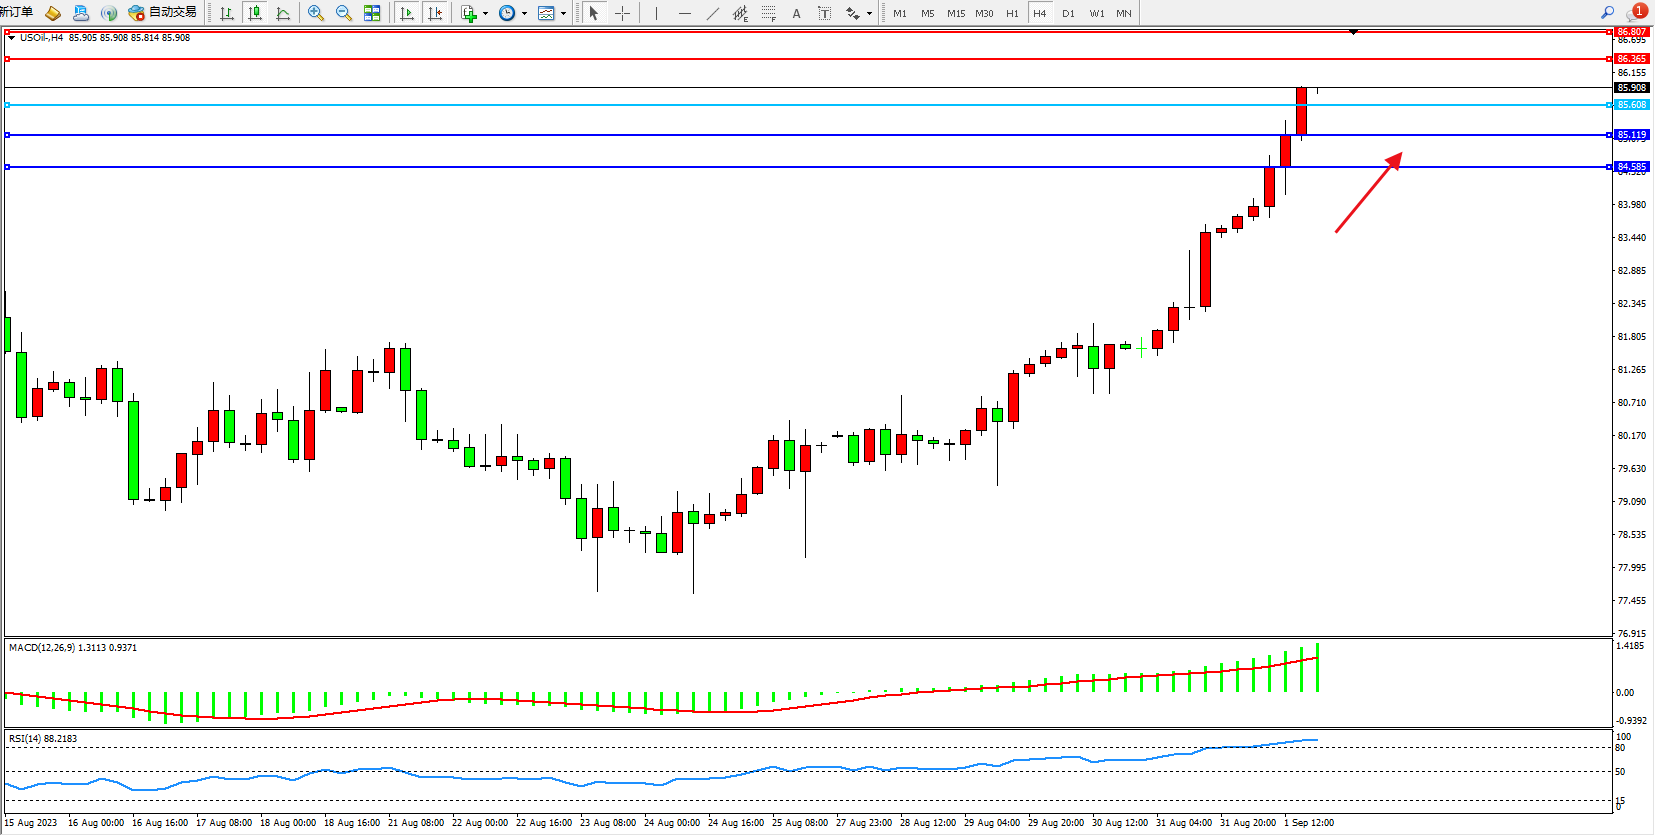Click the 自动交易 AutoTrading button

pyautogui.click(x=163, y=13)
